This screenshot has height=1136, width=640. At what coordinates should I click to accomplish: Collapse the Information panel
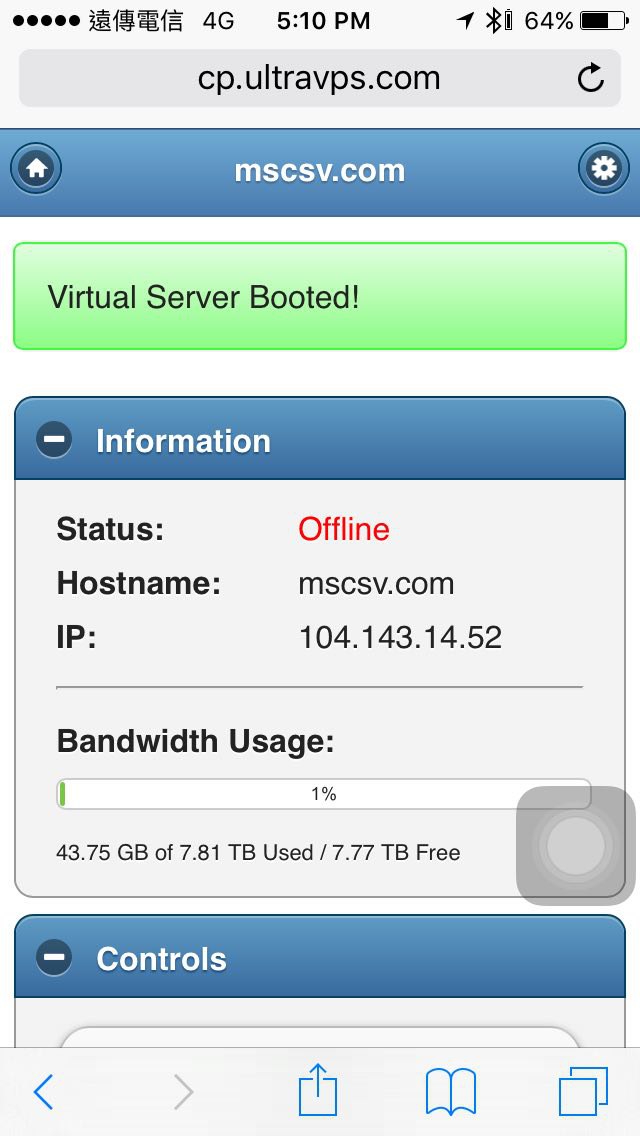click(x=183, y=441)
